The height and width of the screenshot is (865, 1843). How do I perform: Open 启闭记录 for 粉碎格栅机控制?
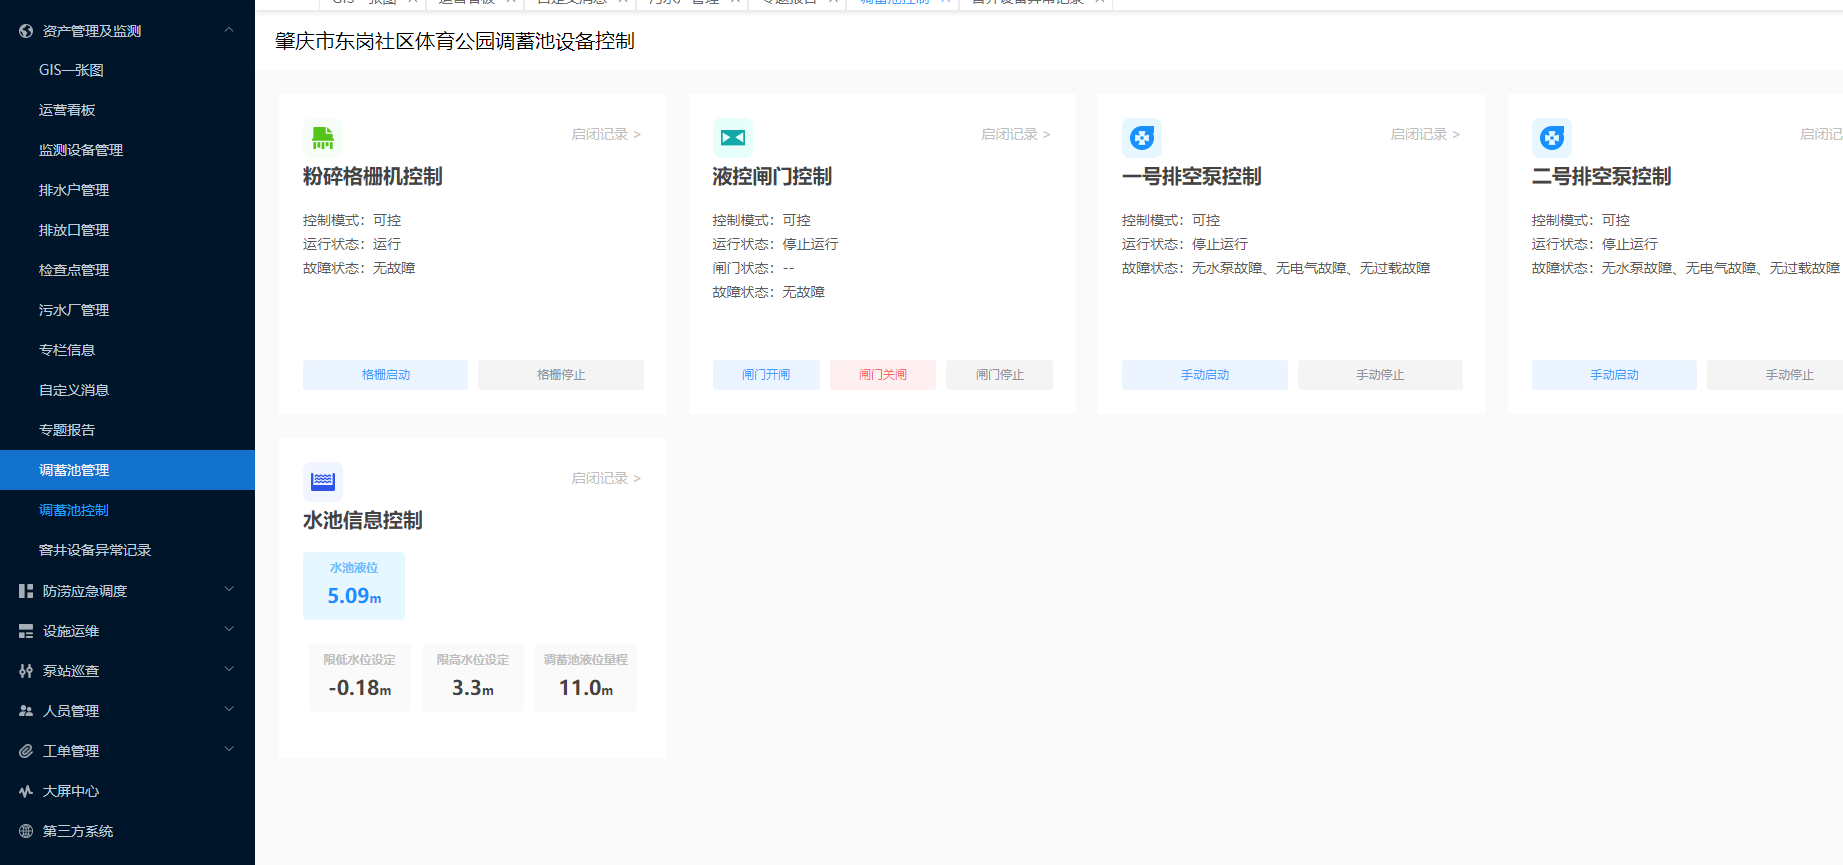(x=606, y=134)
